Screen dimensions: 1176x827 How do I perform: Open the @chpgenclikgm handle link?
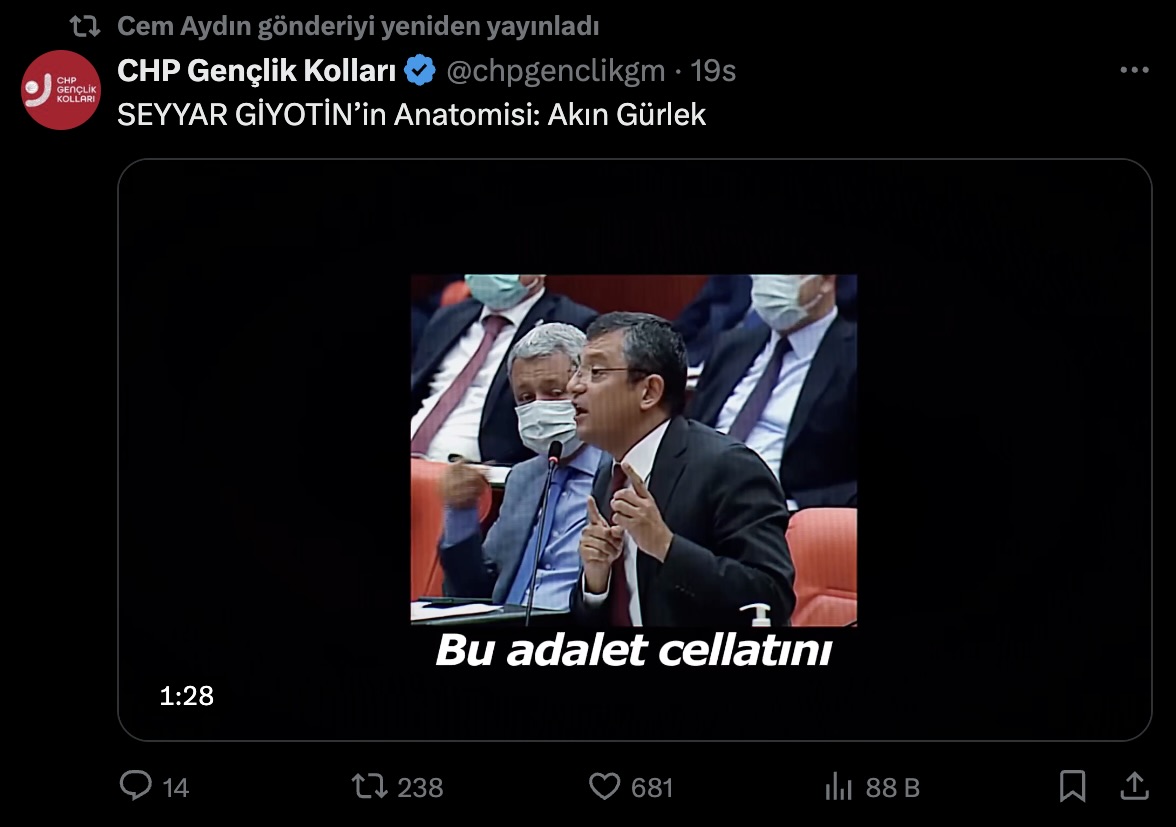556,70
